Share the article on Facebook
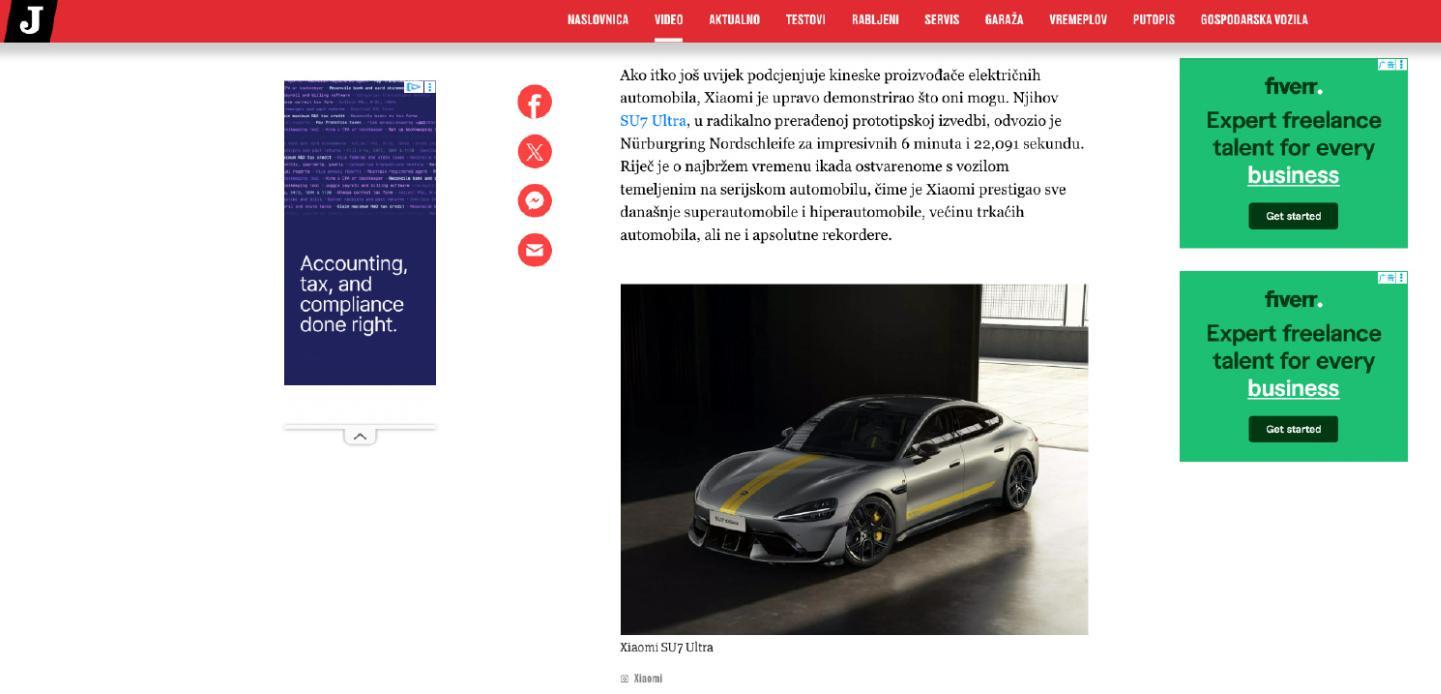The width and height of the screenshot is (1441, 694). click(x=535, y=102)
